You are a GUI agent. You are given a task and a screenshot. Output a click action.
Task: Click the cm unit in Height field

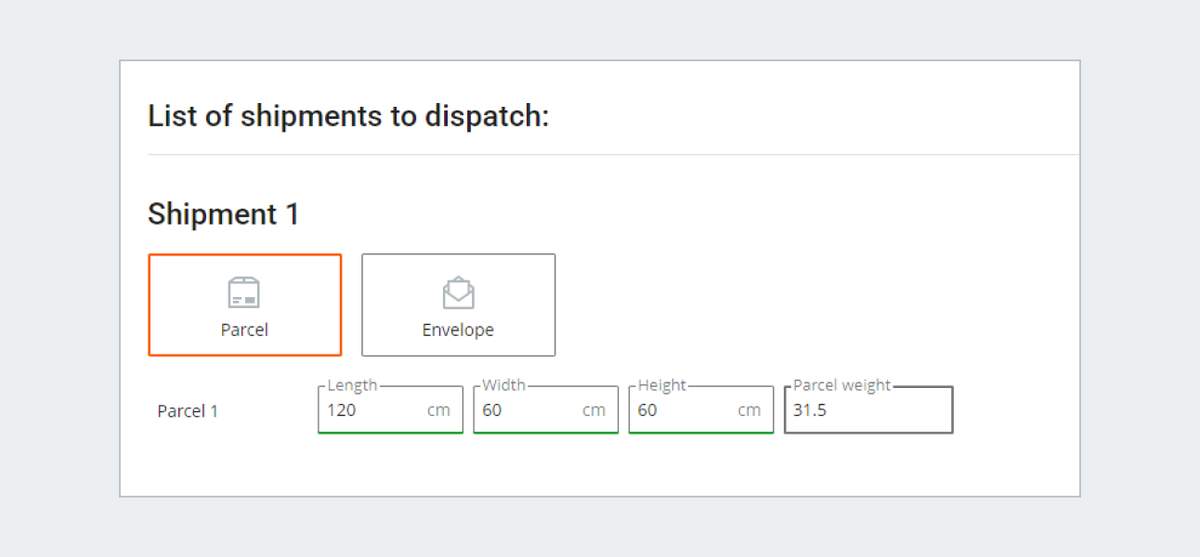(749, 410)
